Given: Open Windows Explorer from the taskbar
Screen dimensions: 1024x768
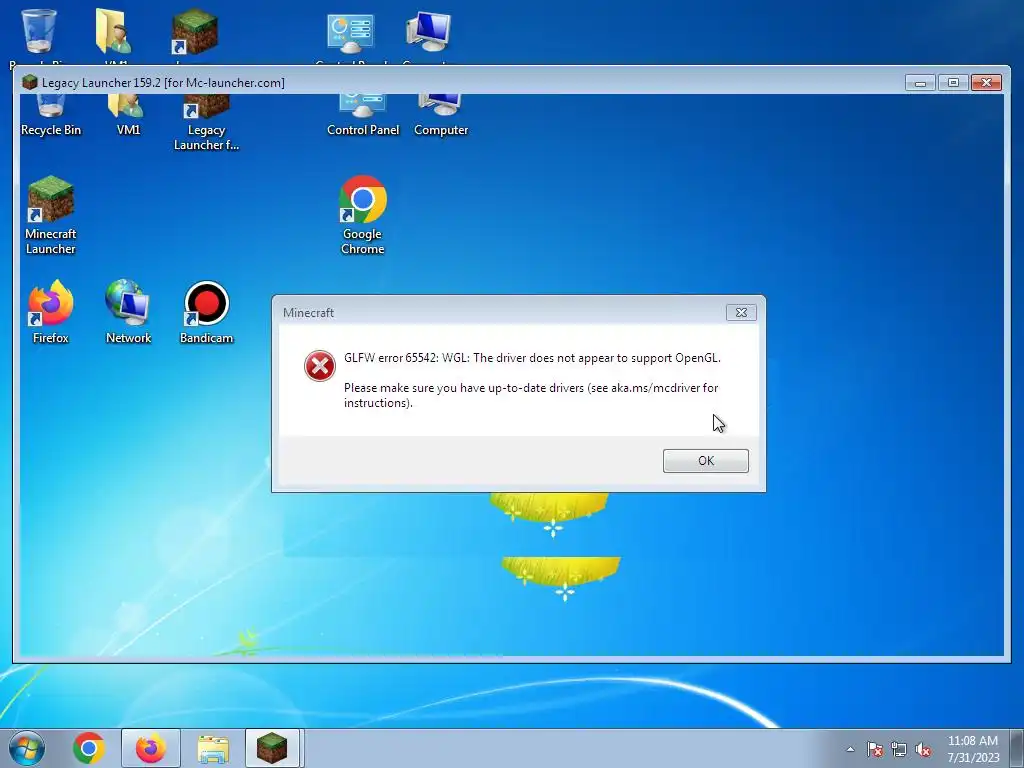Looking at the screenshot, I should [213, 749].
